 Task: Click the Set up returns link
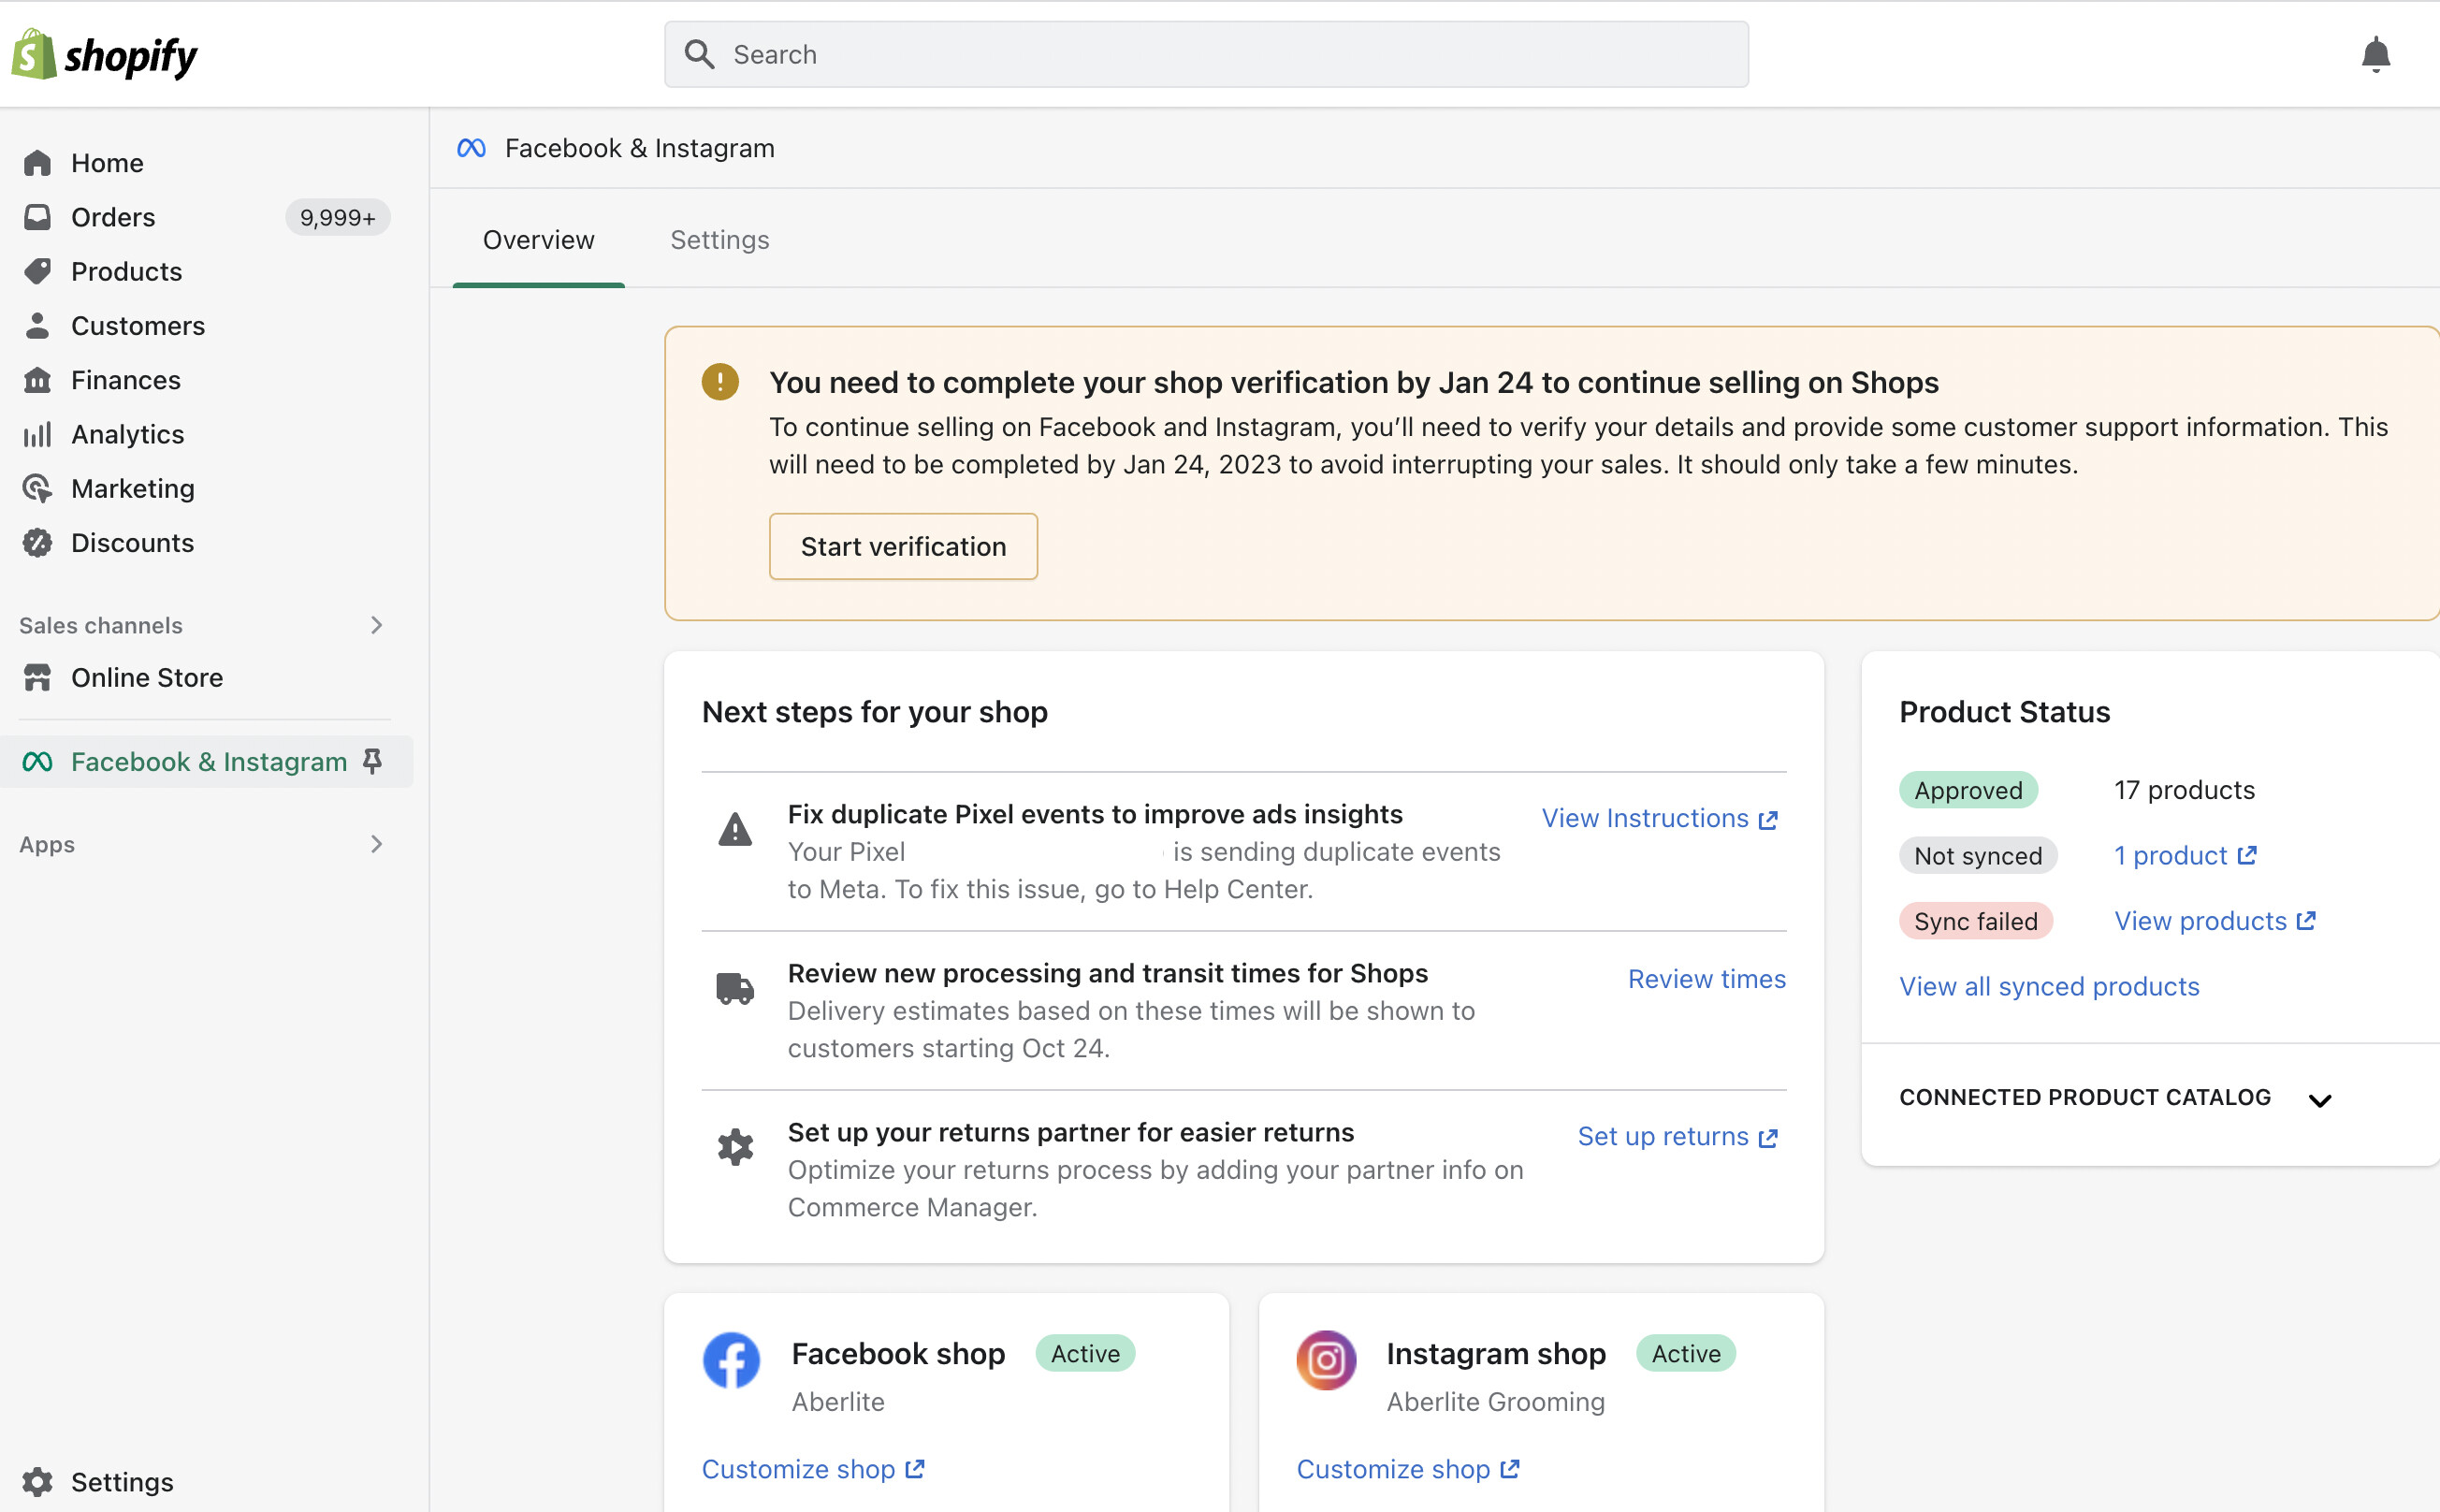click(x=1678, y=1136)
